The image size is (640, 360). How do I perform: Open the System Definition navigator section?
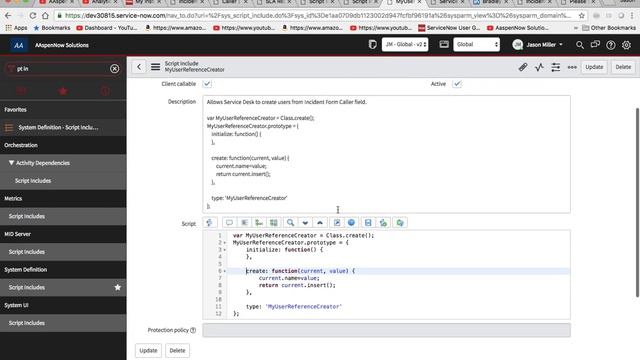click(63, 269)
